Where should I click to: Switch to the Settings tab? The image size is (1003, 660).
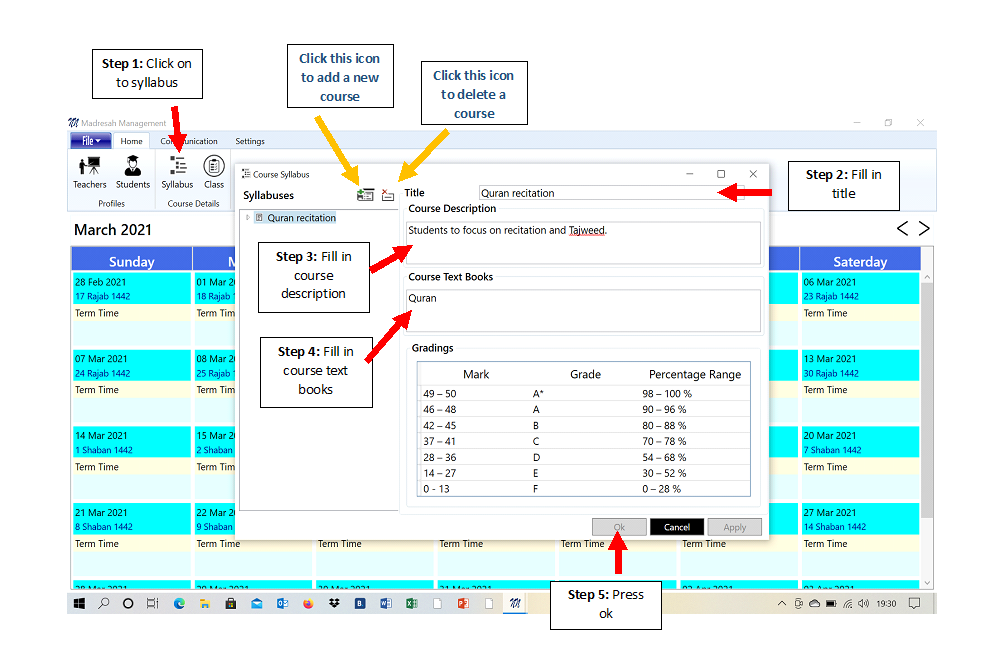tap(250, 141)
